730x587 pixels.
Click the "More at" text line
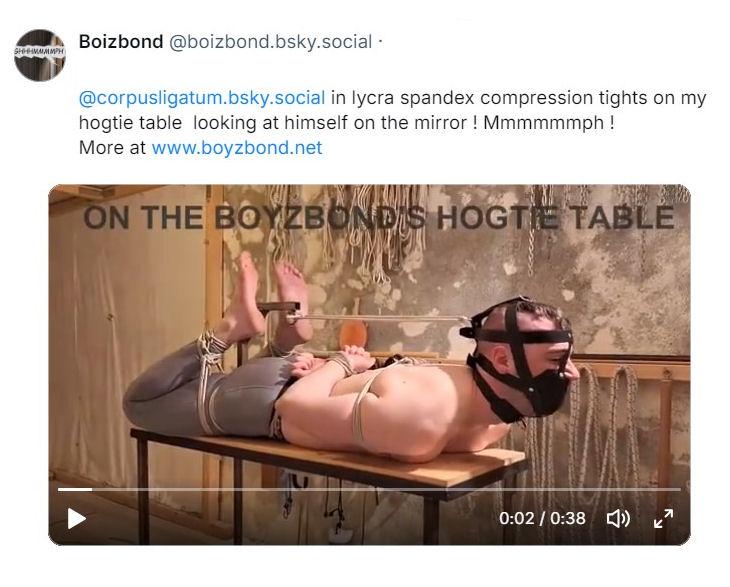[201, 148]
